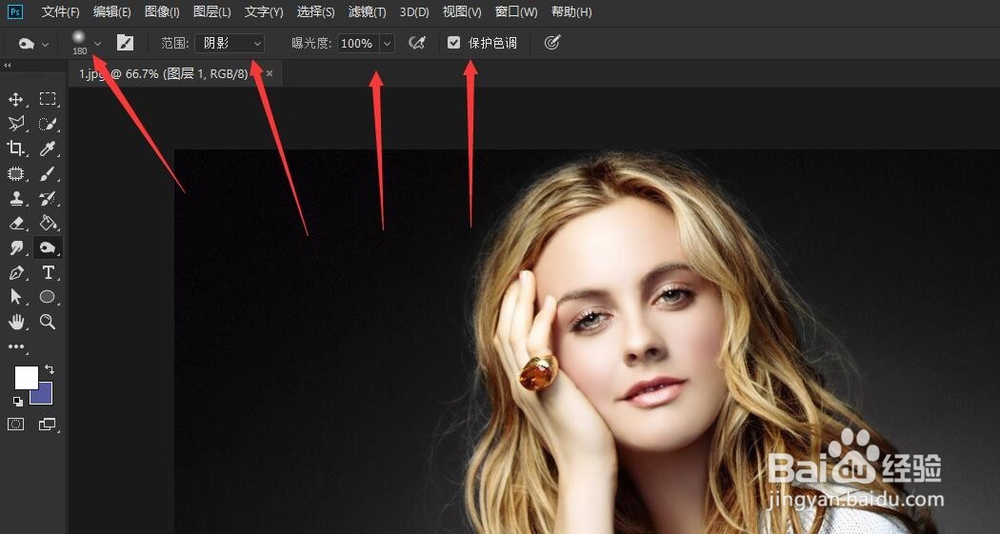Open the 图像(I) menu
The image size is (1000, 534).
pos(162,12)
